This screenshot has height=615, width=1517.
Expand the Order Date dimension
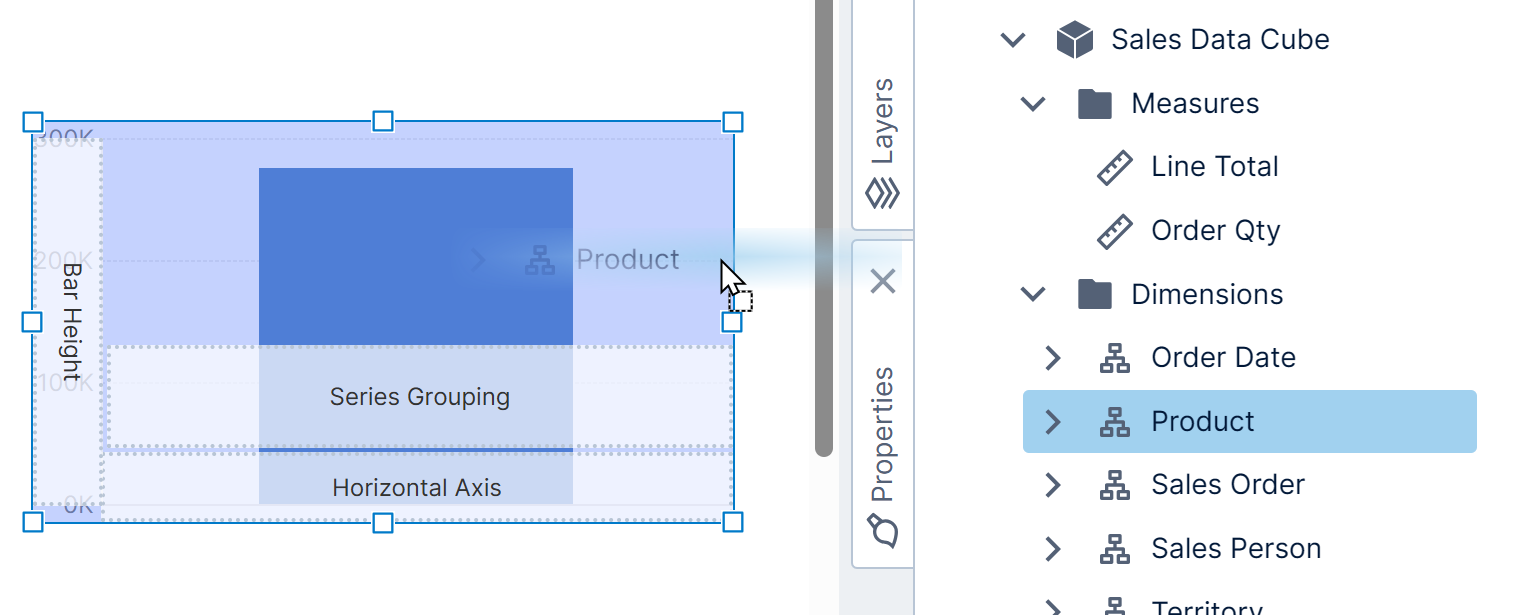click(1052, 358)
